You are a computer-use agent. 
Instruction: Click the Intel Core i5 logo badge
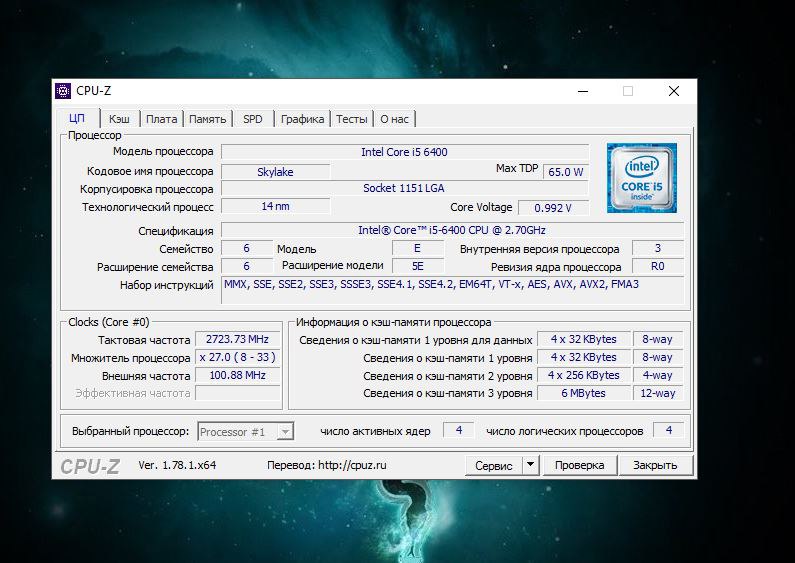(641, 178)
